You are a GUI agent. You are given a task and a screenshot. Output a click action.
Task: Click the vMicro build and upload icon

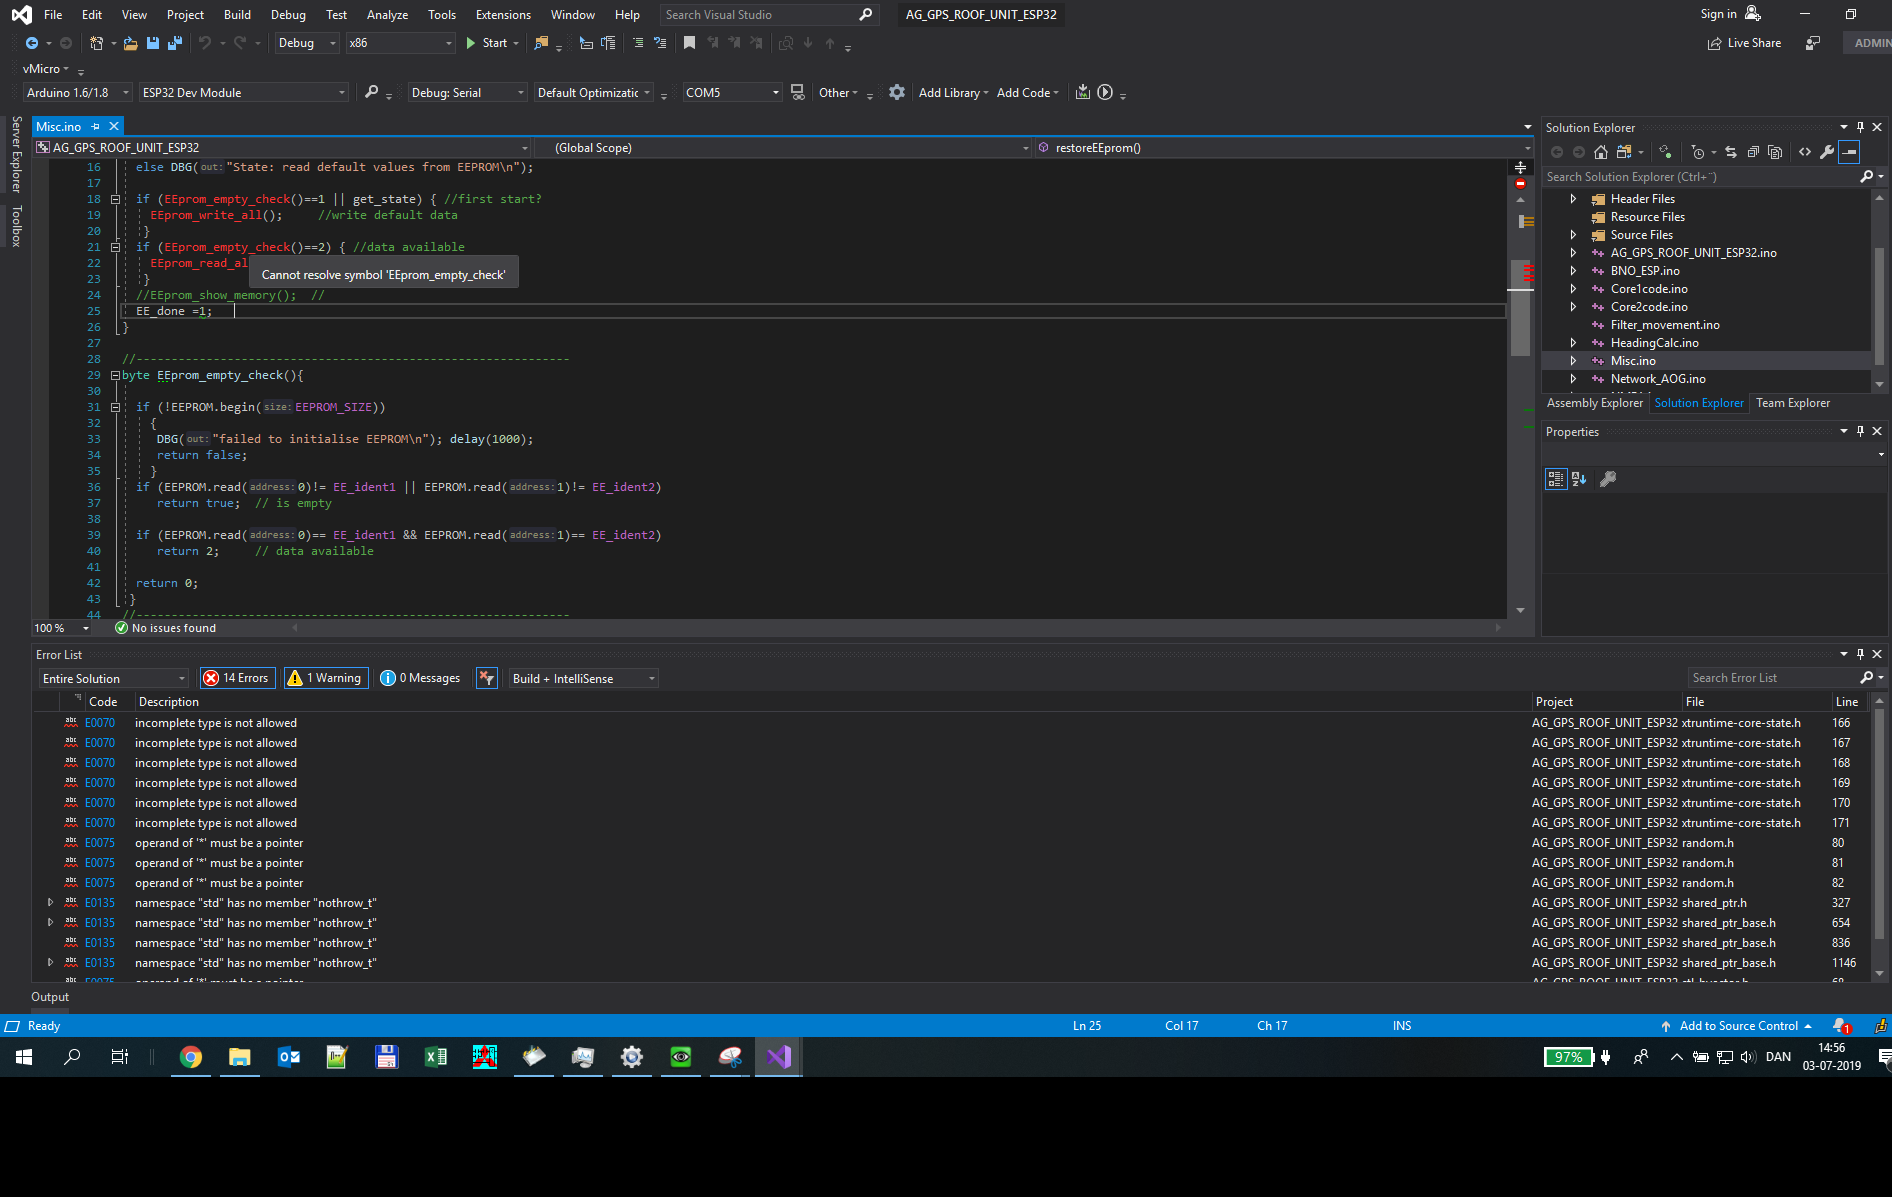(x=1083, y=92)
